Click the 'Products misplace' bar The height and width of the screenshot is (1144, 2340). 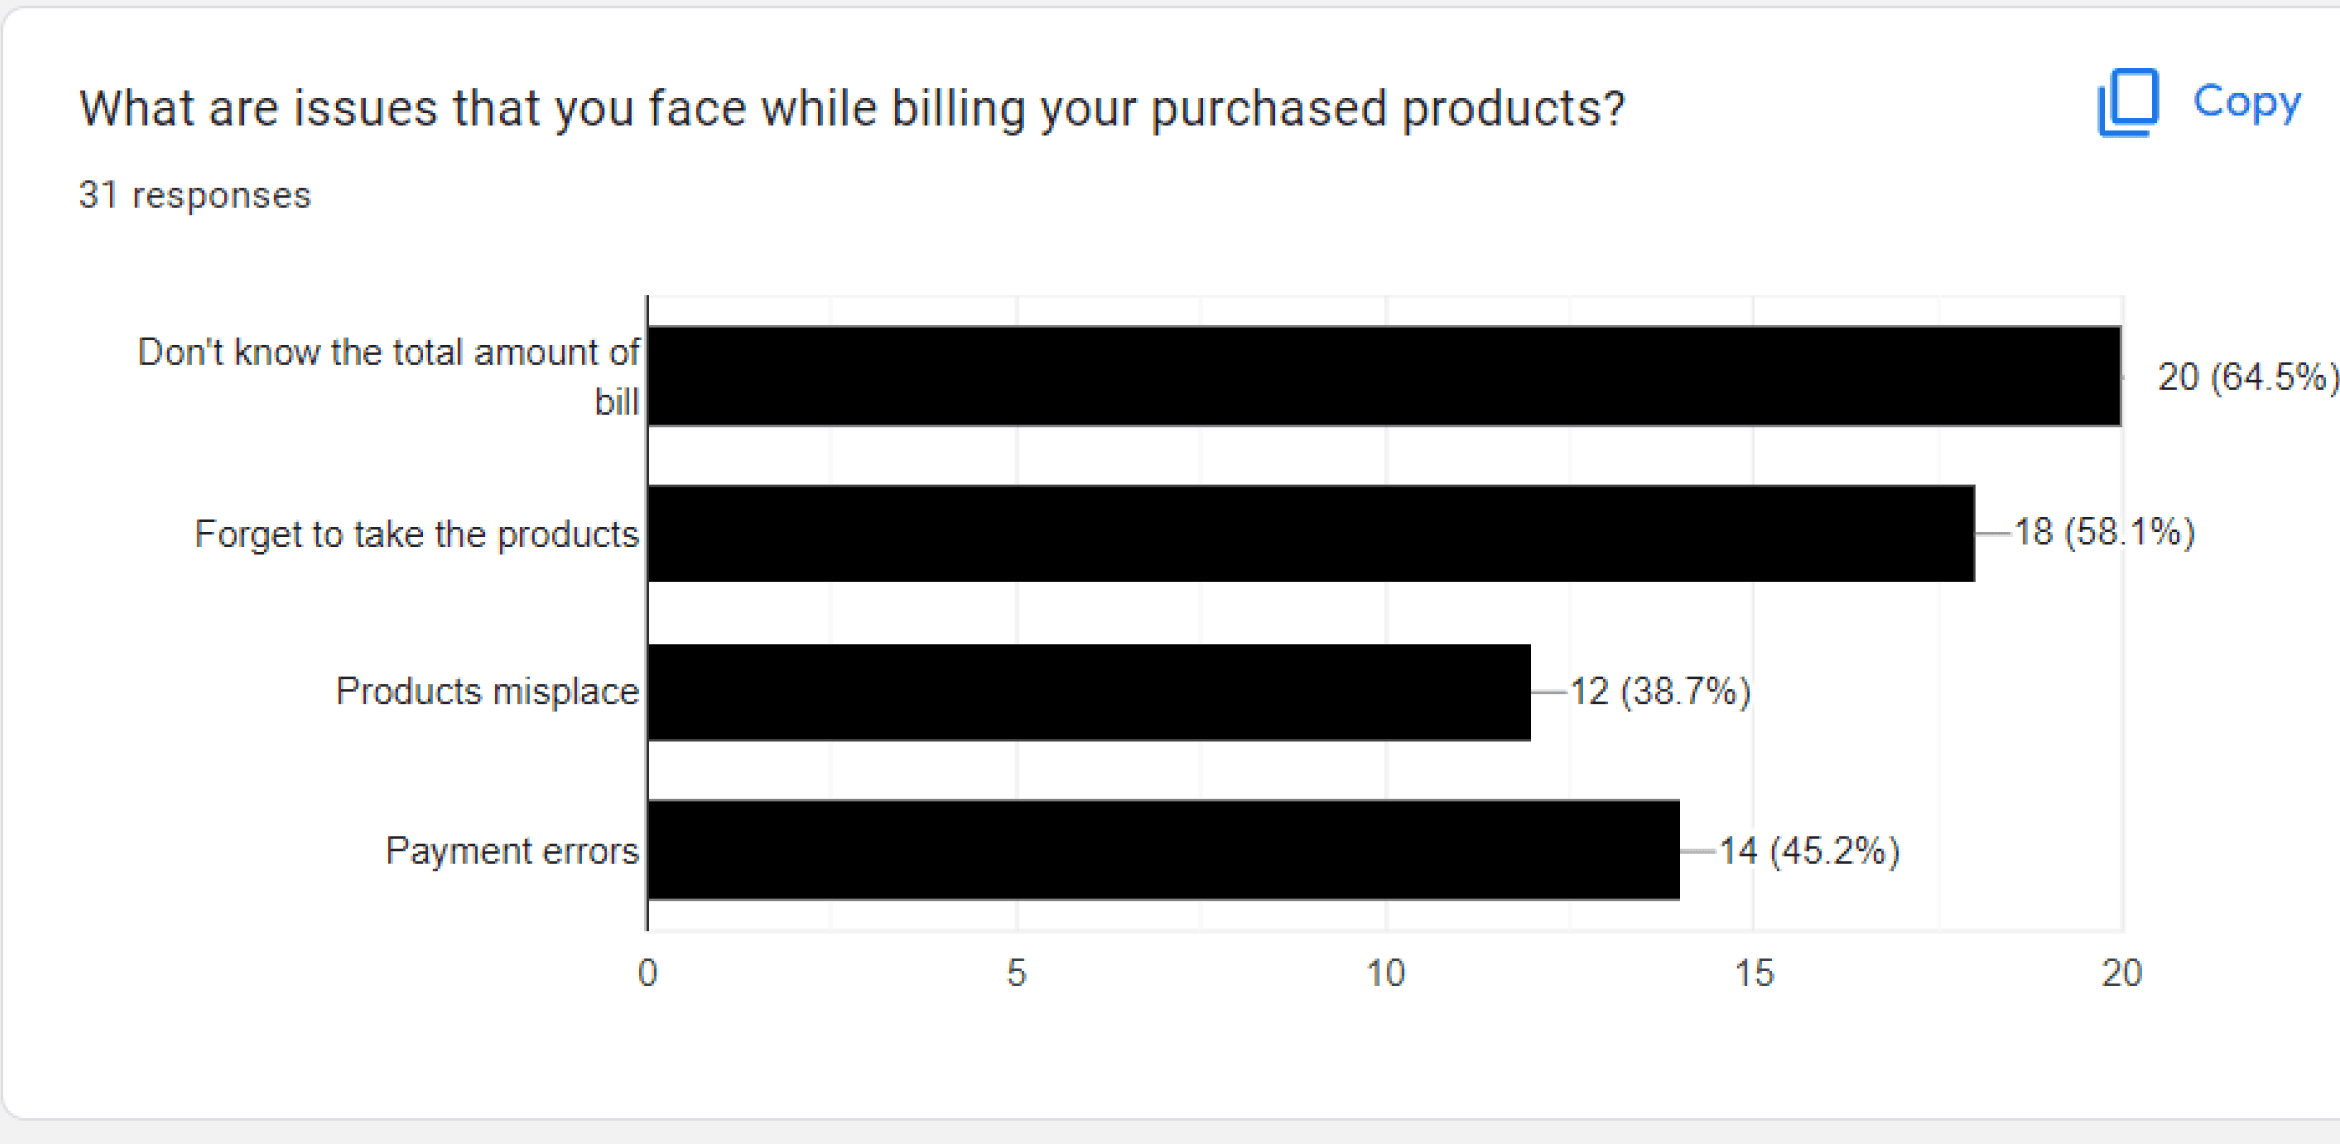pyautogui.click(x=1089, y=692)
